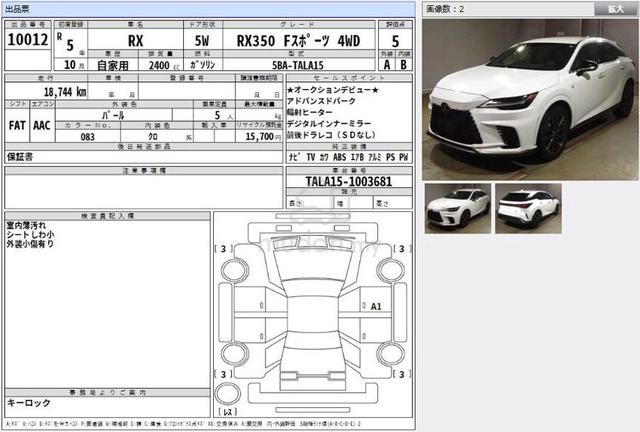The image size is (640, 432).
Task: Click the ★オークションデビュー★ sales point
Action: click(333, 90)
